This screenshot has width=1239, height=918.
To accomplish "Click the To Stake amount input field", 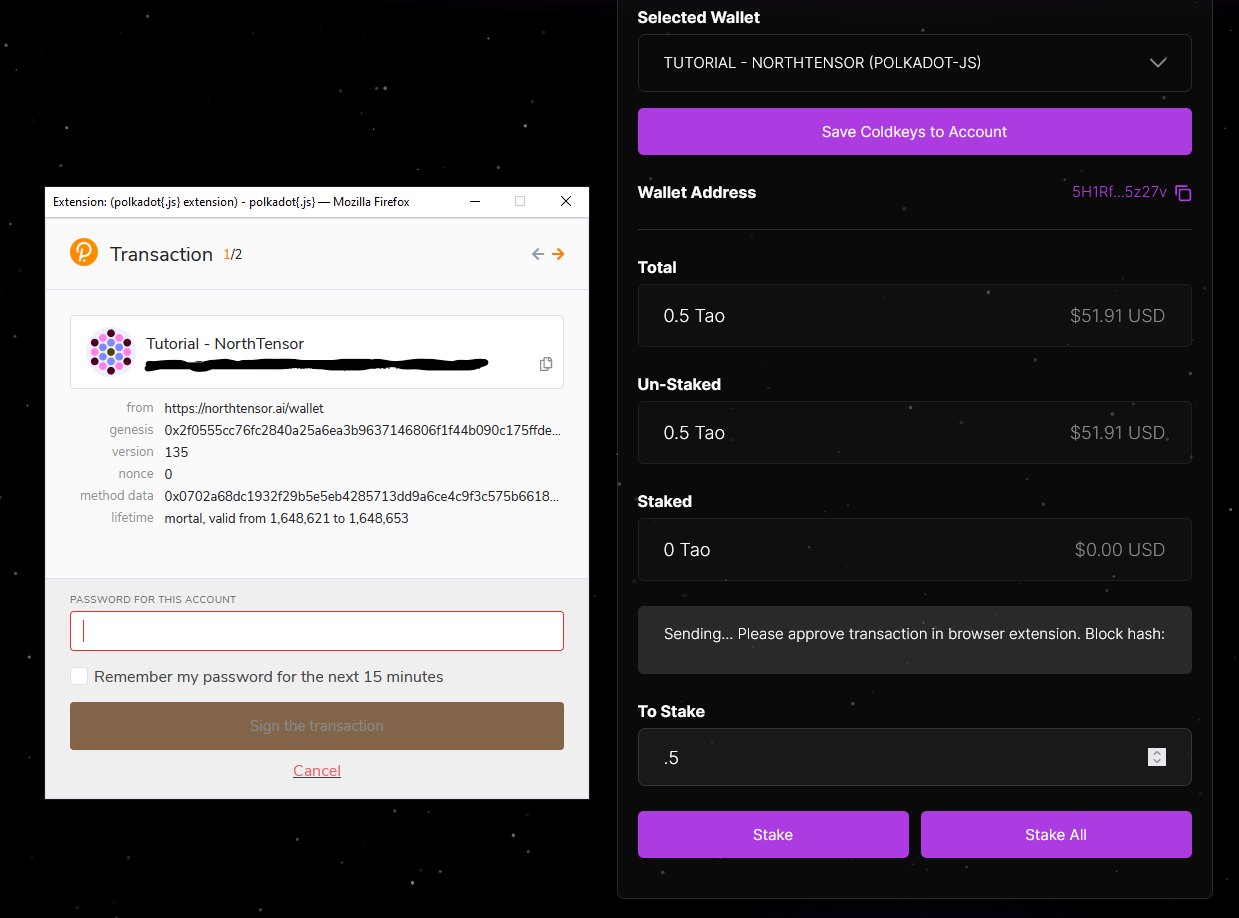I will click(x=915, y=757).
